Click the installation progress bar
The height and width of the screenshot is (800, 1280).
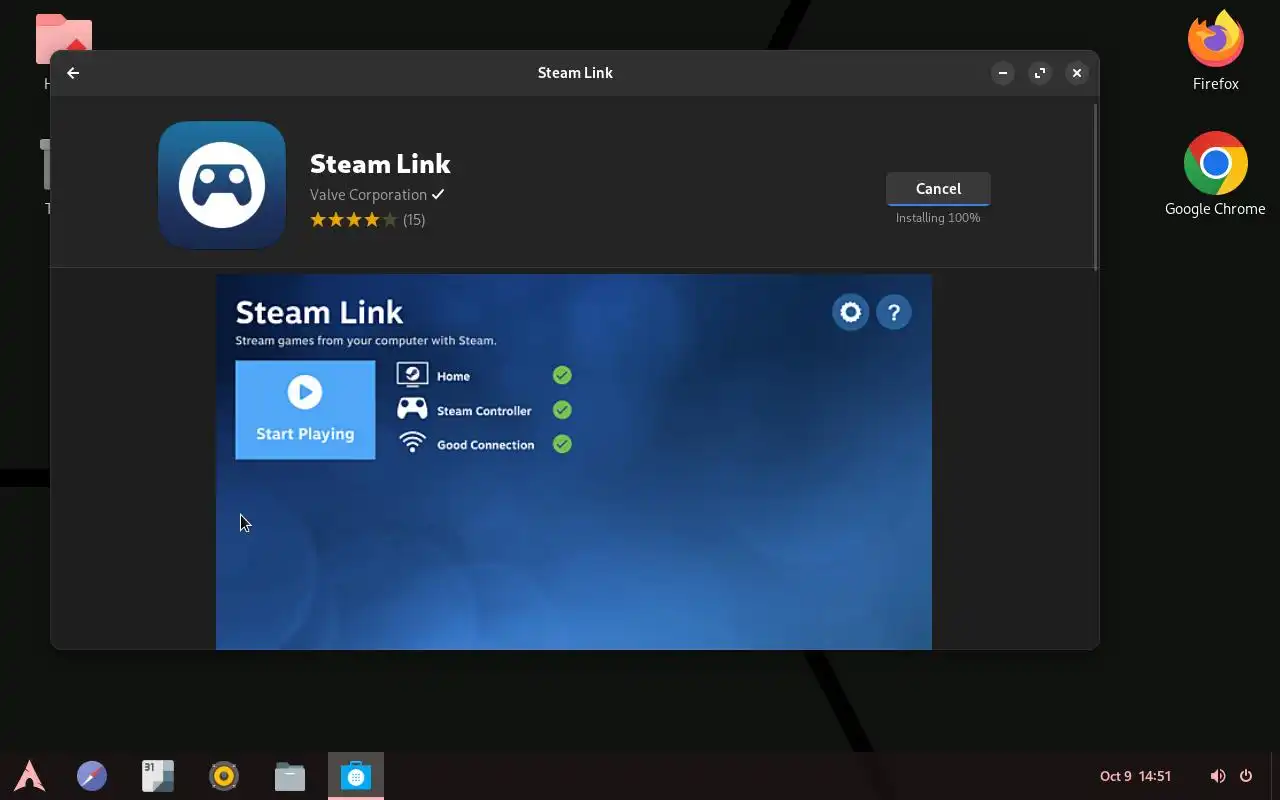tap(938, 205)
